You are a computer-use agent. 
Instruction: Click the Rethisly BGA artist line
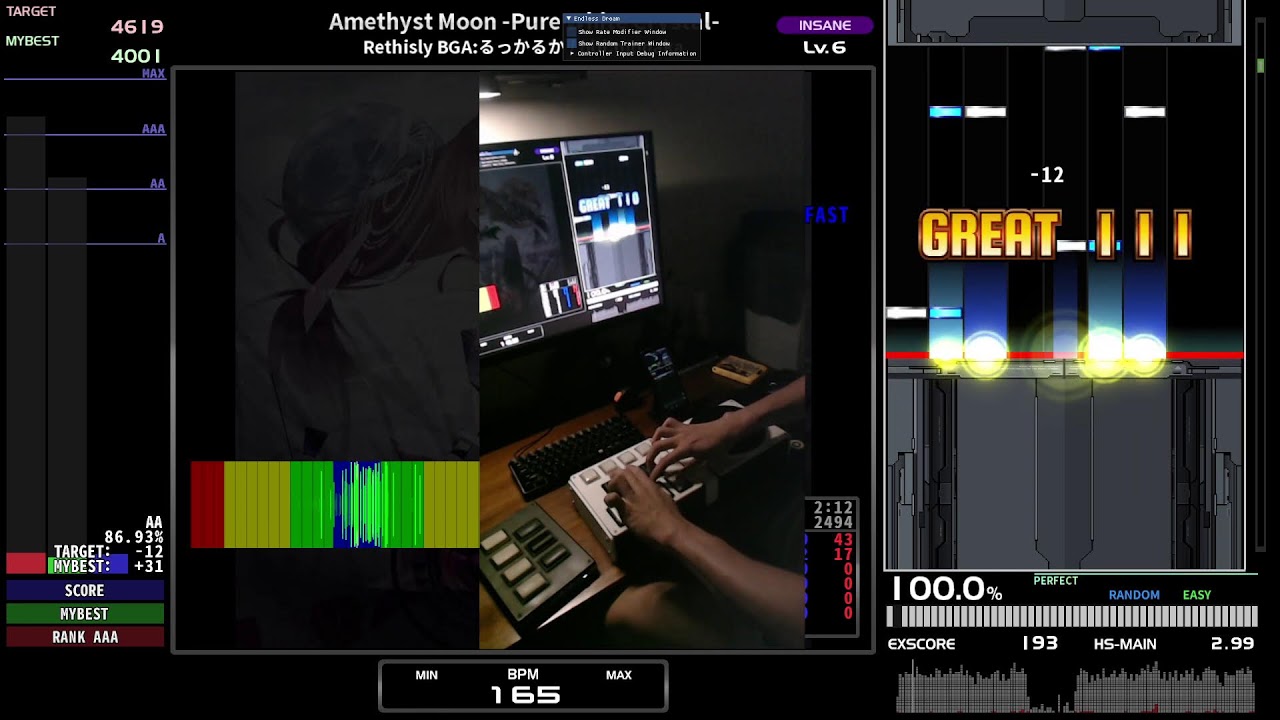463,47
